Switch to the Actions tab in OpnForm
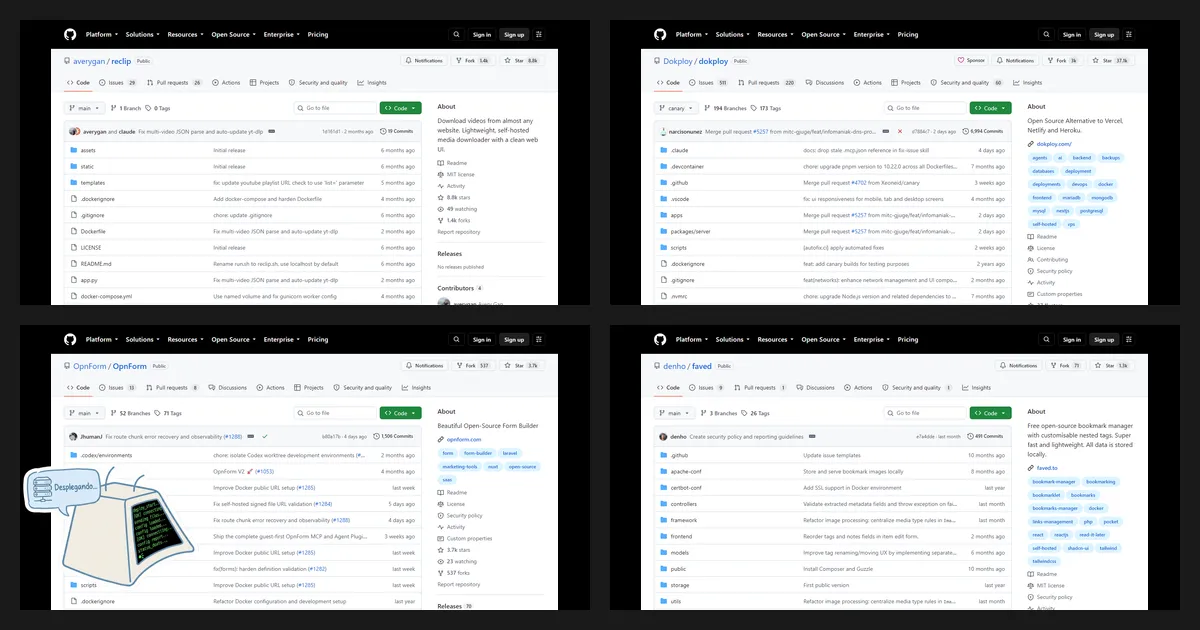This screenshot has width=1200, height=630. pyautogui.click(x=271, y=388)
